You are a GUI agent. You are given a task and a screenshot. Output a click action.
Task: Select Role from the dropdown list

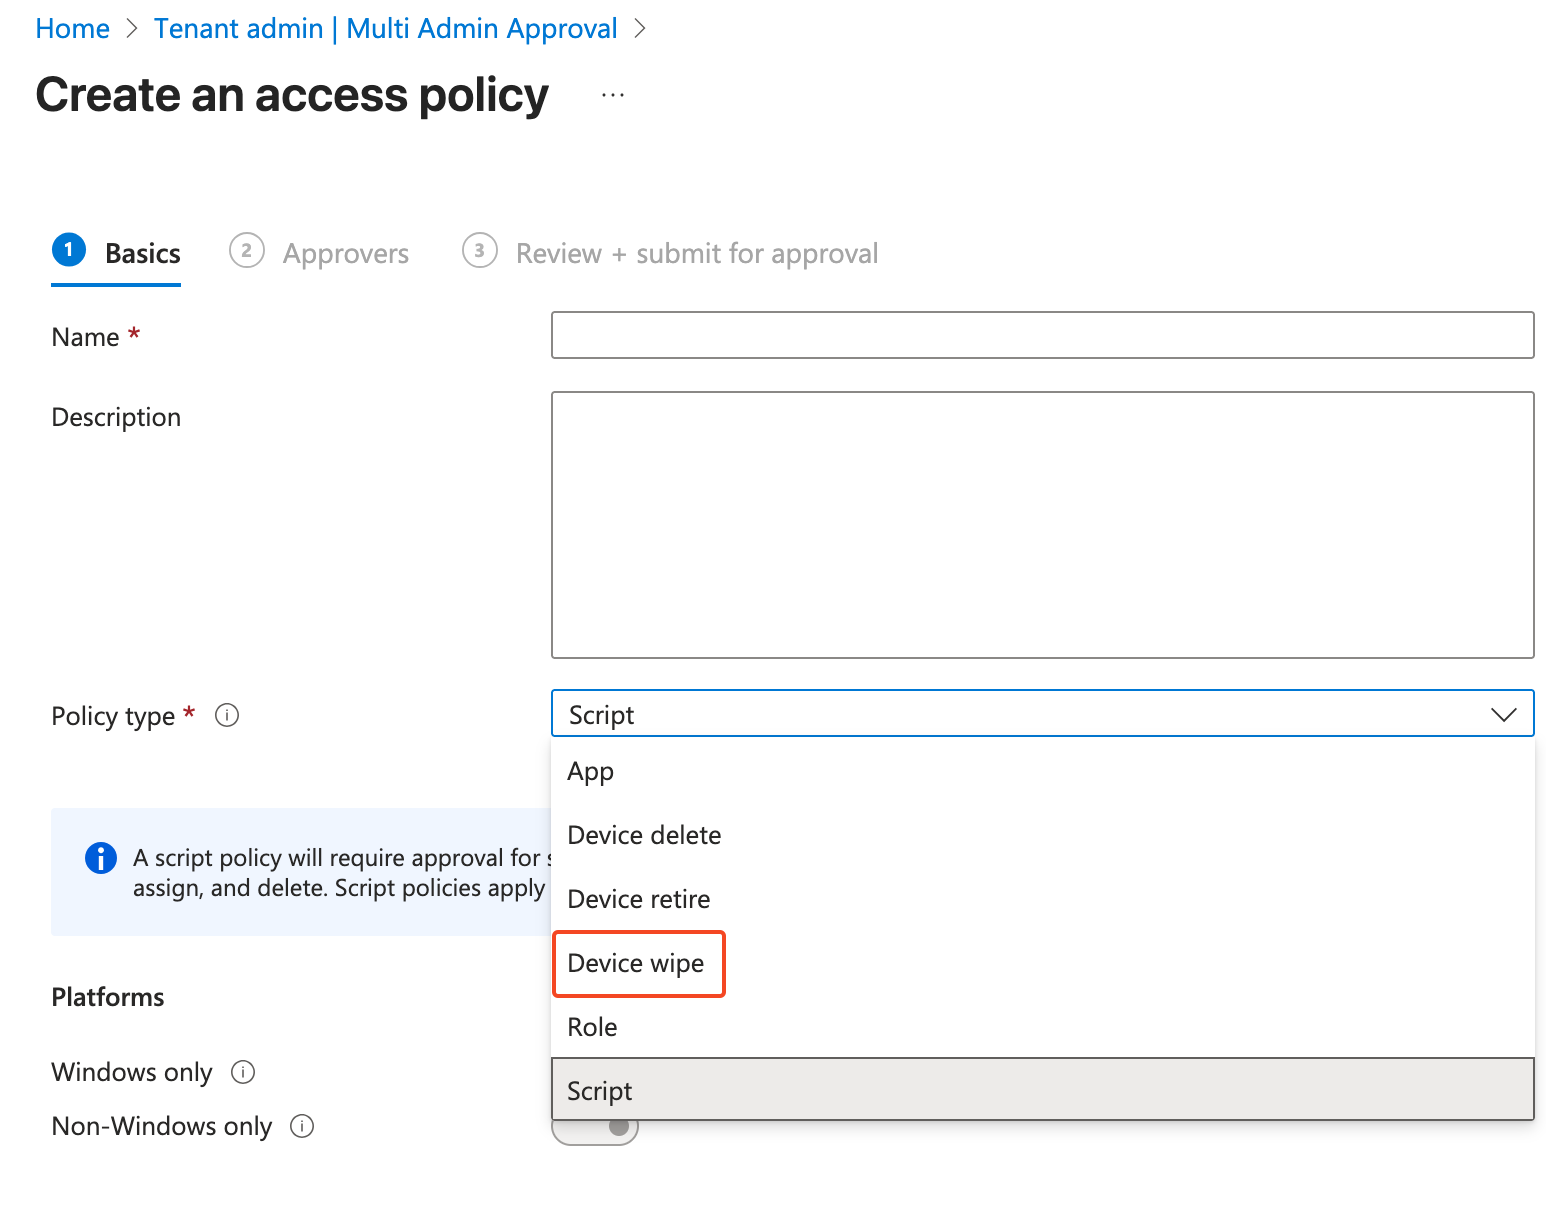click(592, 1027)
